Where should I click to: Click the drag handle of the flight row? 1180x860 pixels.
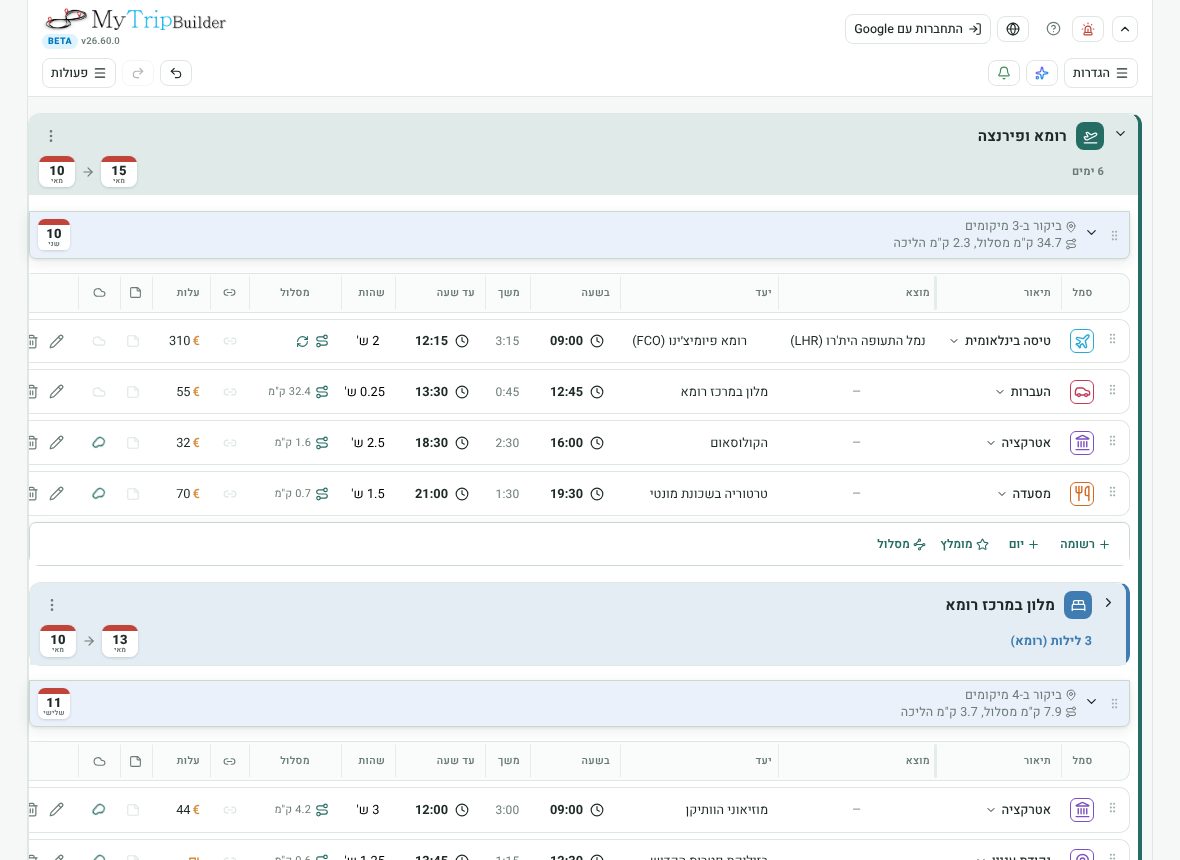(x=1112, y=339)
